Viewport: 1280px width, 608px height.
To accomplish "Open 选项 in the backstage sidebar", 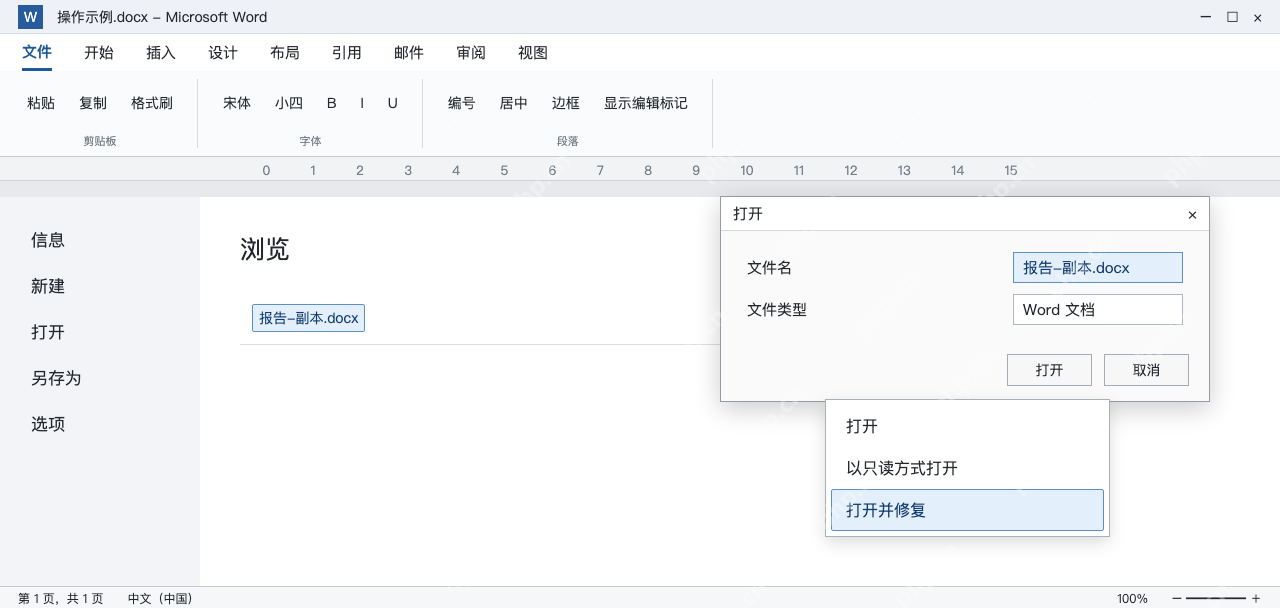I will [48, 424].
